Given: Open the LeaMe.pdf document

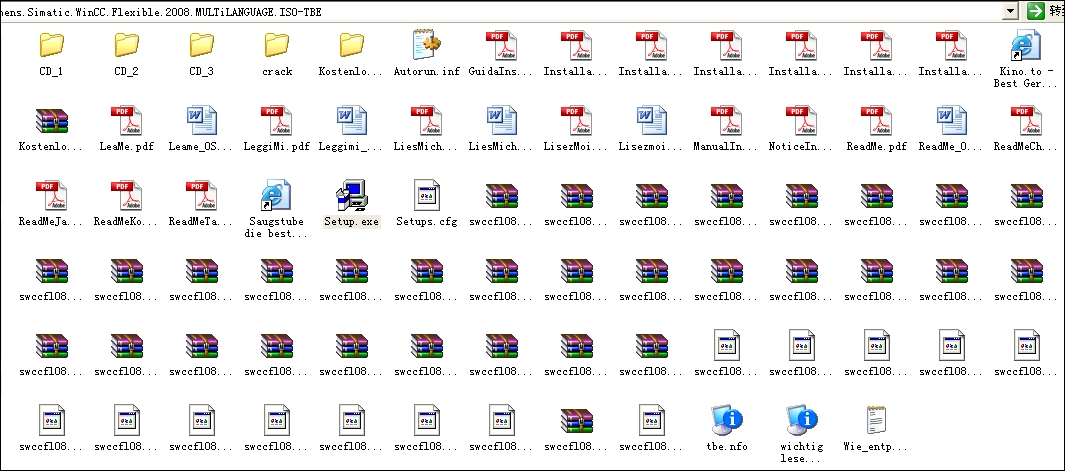Looking at the screenshot, I should click(x=126, y=121).
